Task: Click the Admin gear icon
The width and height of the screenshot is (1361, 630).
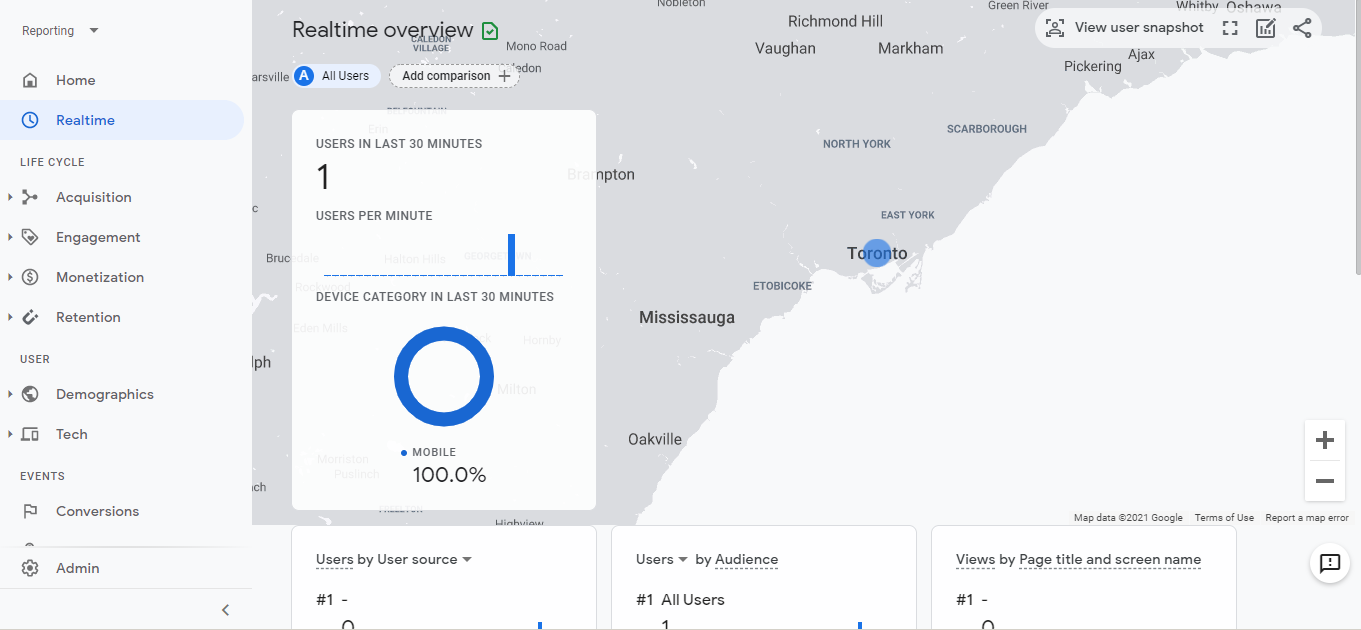Action: click(x=30, y=568)
